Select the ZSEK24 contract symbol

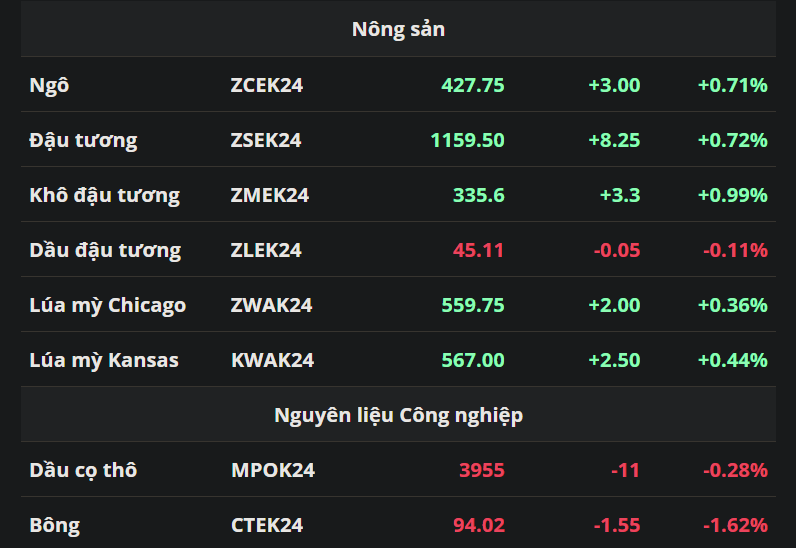coord(266,140)
